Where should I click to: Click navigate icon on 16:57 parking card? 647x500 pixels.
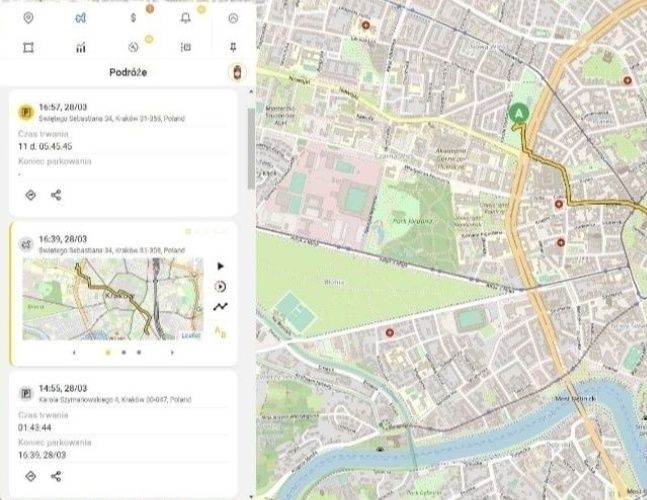(31, 195)
